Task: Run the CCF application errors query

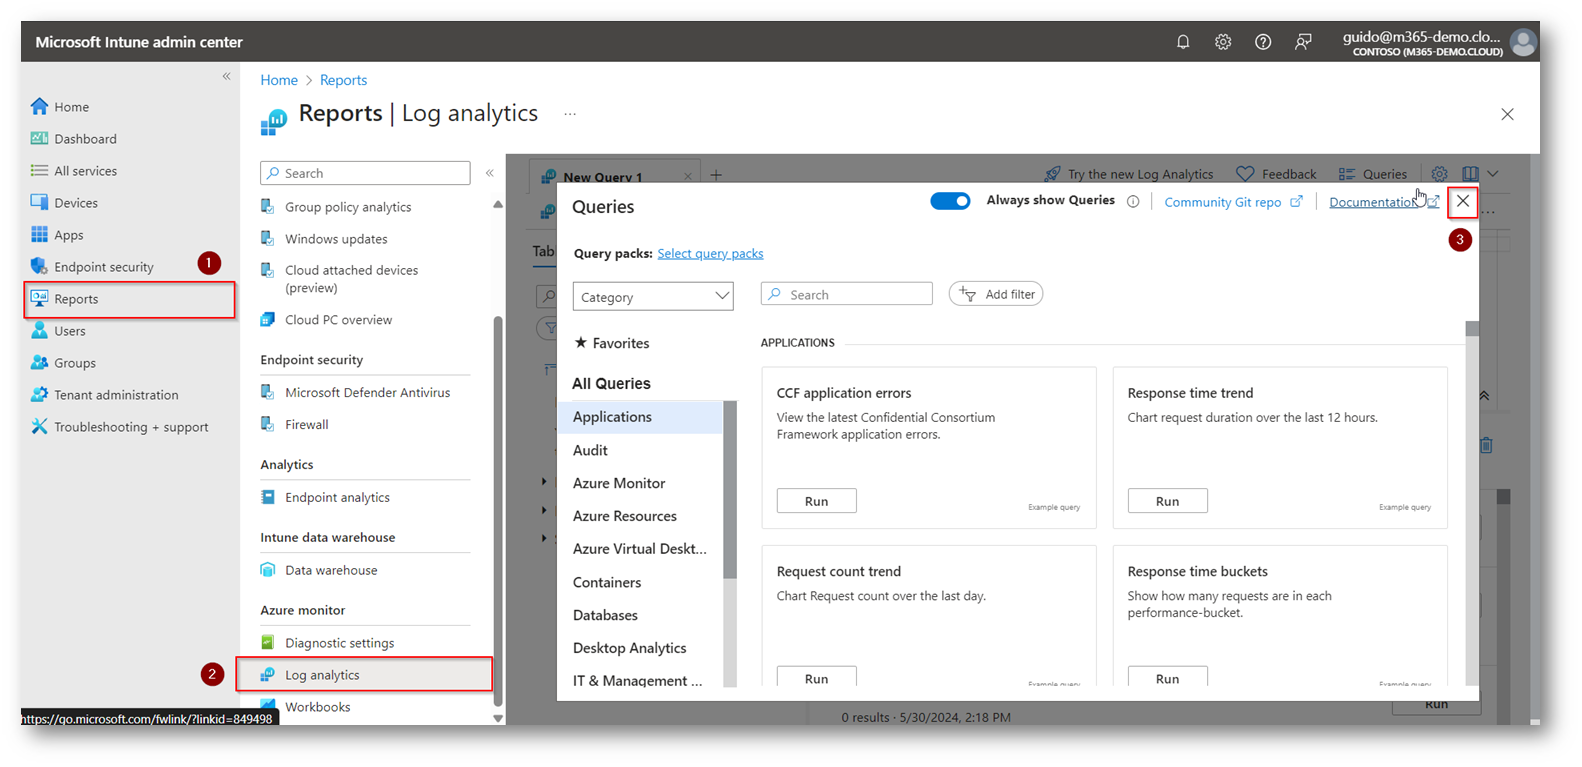Action: click(817, 501)
